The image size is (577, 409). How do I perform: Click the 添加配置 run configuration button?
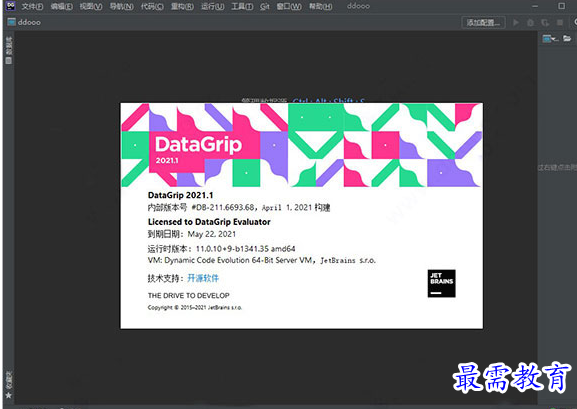[483, 22]
